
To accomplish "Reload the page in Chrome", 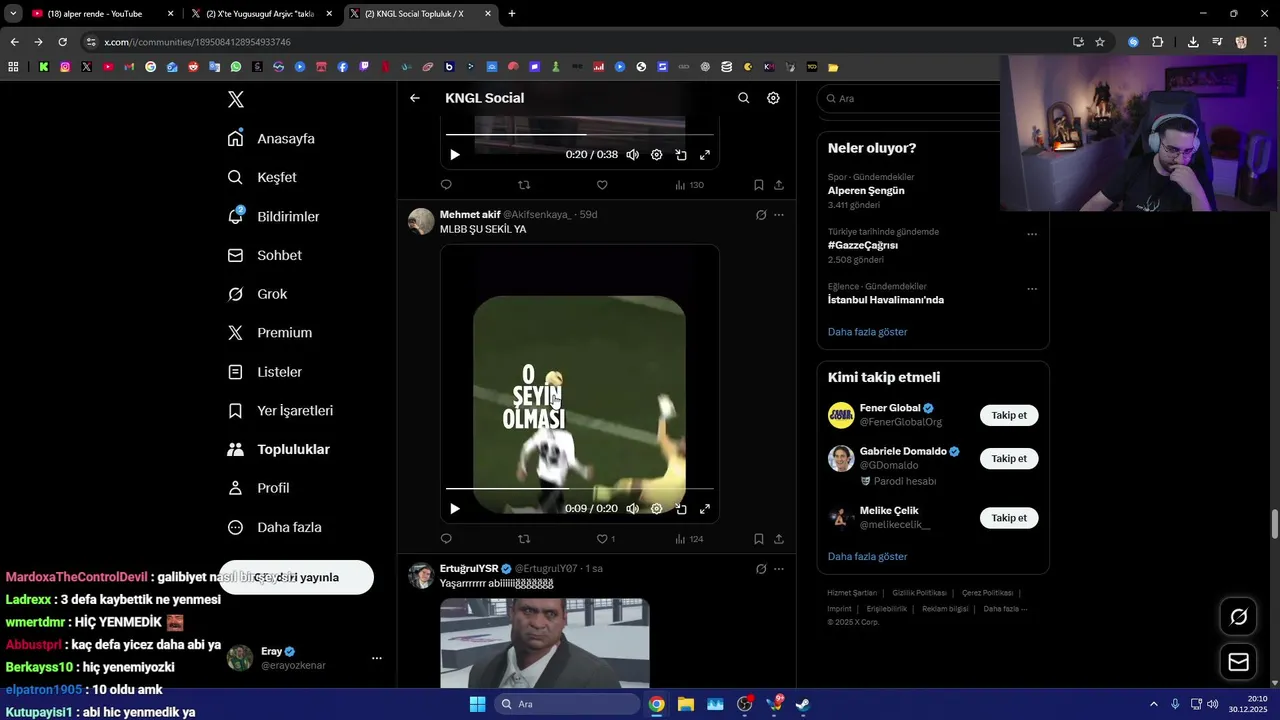I will (x=62, y=42).
